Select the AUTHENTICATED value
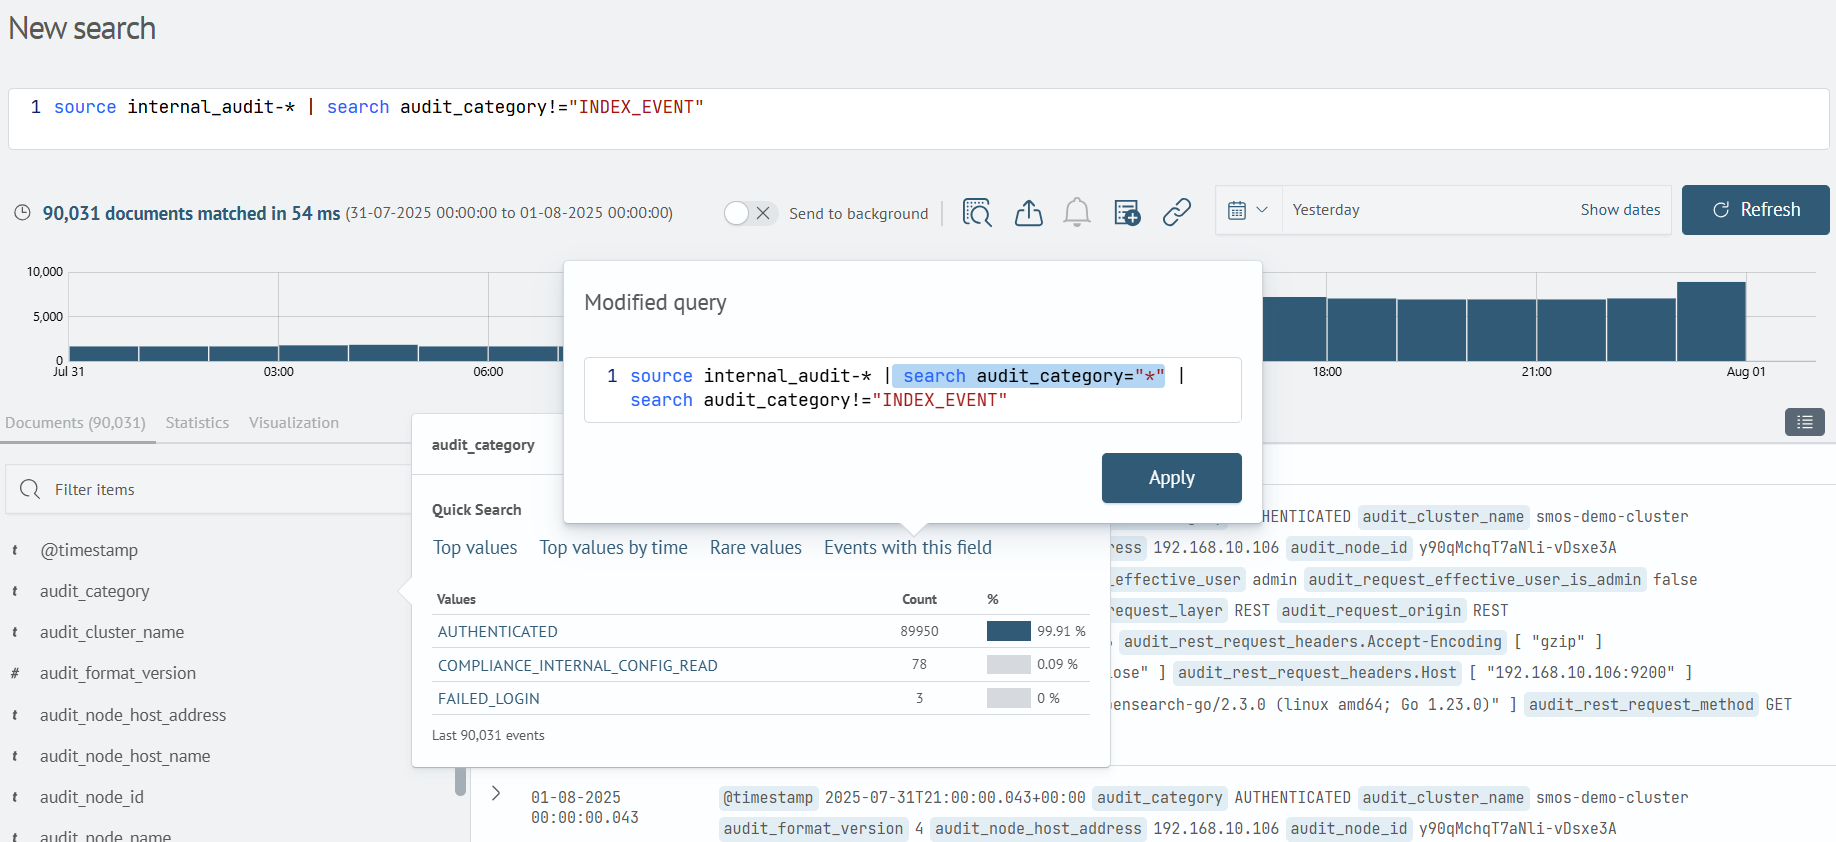The height and width of the screenshot is (842, 1836). pos(498,632)
